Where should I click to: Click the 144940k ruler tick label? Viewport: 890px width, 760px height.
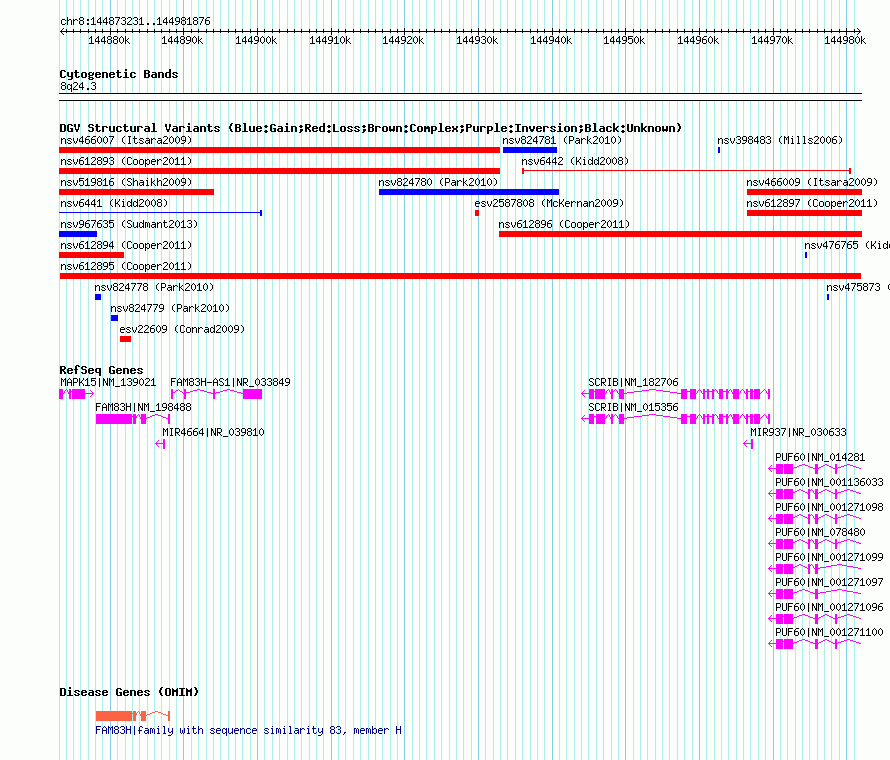coord(551,40)
